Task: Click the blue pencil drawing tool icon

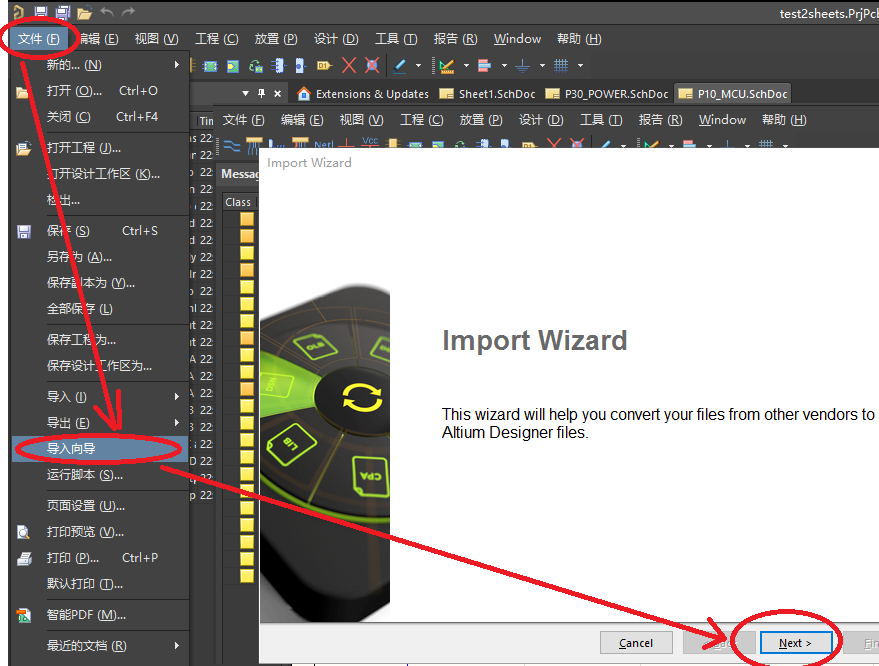Action: click(x=400, y=66)
